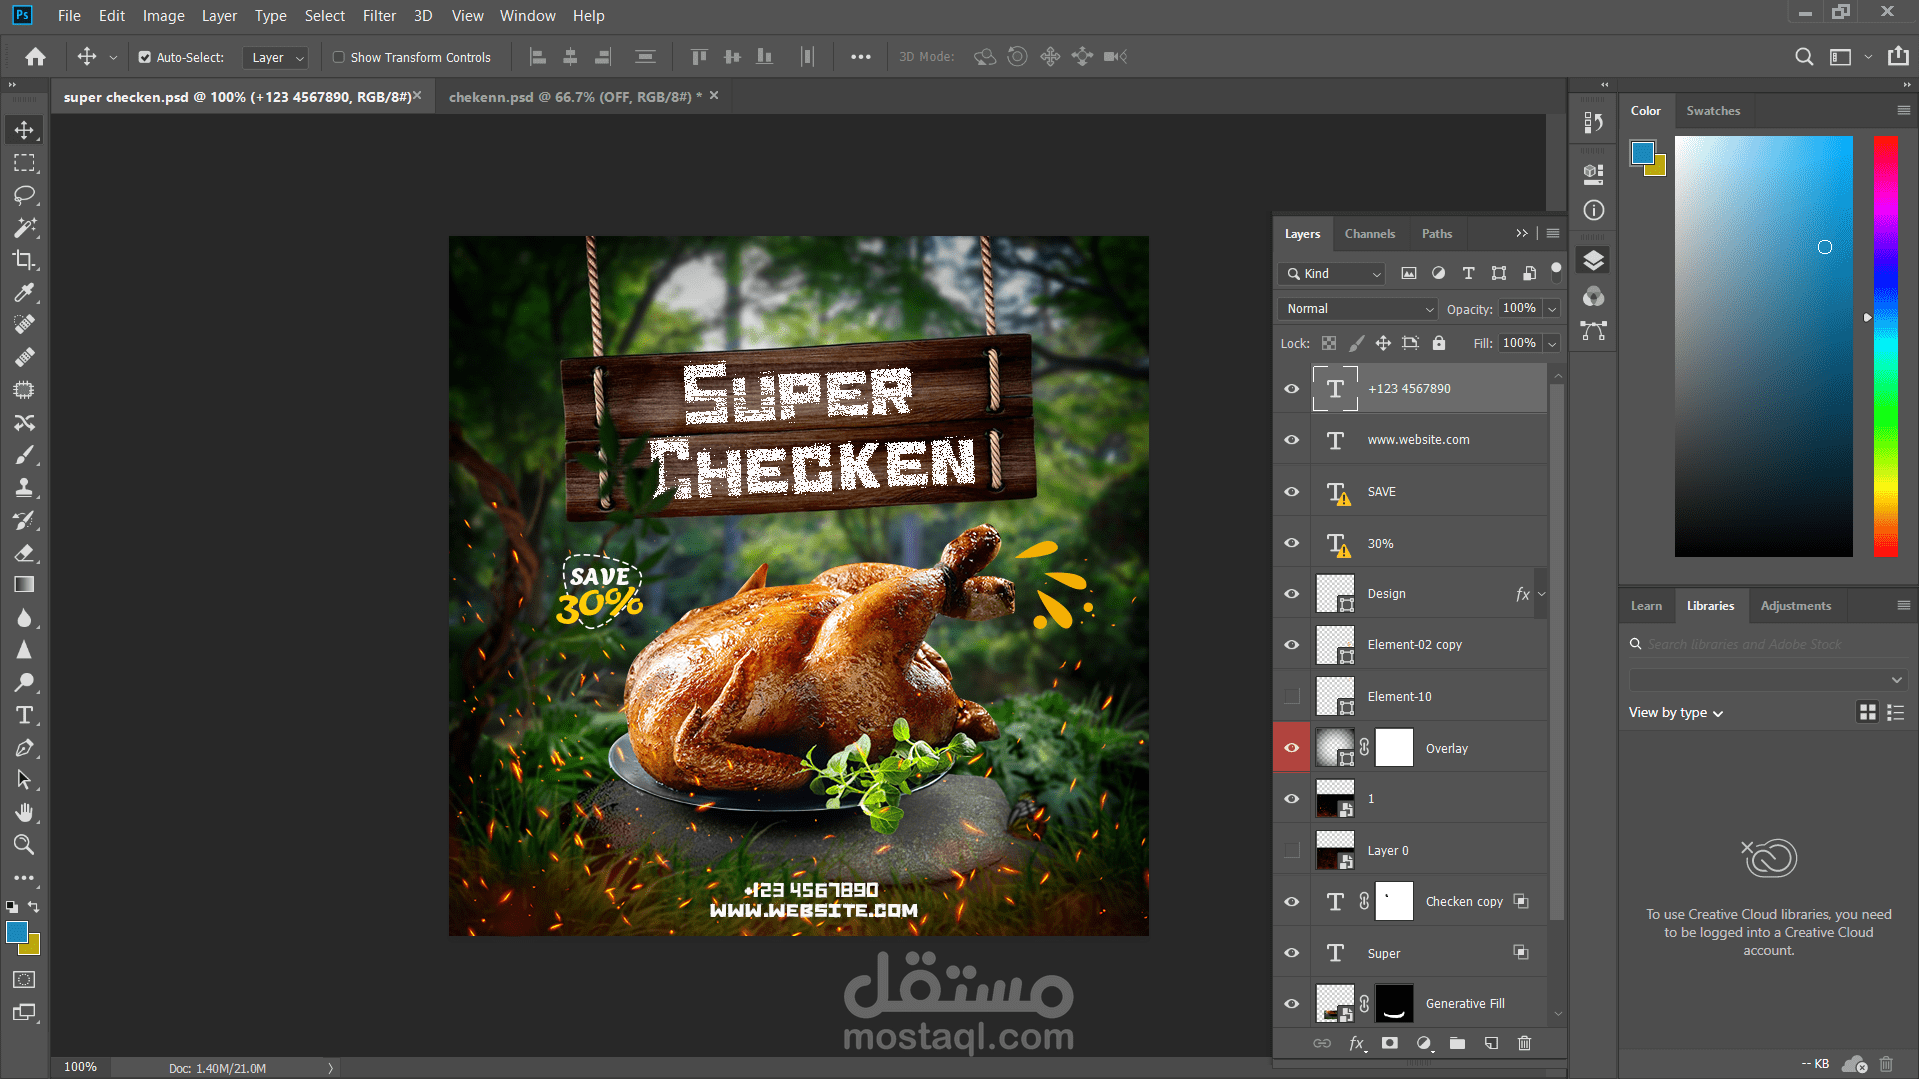The image size is (1919, 1079).
Task: Expand the Opacity slider dropdown
Action: click(1552, 309)
